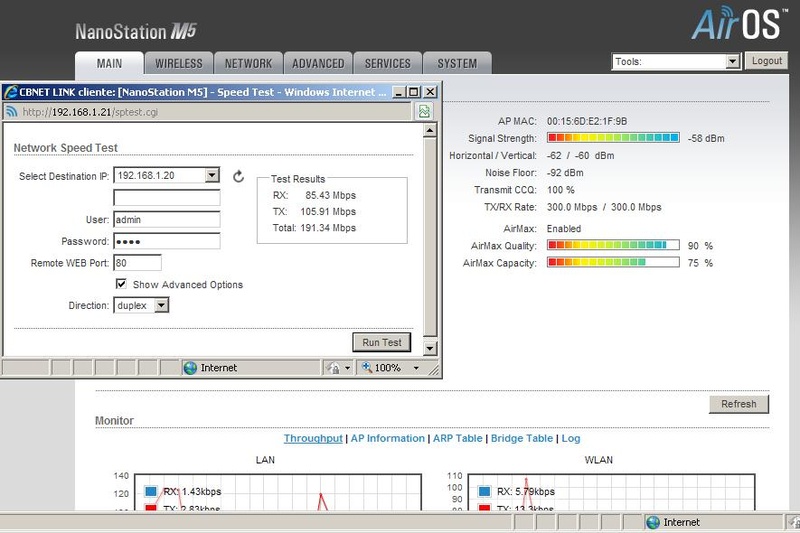800x533 pixels.
Task: Click the security lock icon in popup status bar
Action: (334, 368)
